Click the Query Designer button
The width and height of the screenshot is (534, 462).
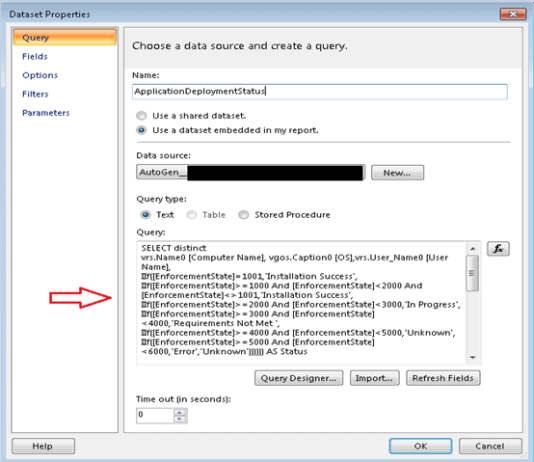[x=299, y=378]
